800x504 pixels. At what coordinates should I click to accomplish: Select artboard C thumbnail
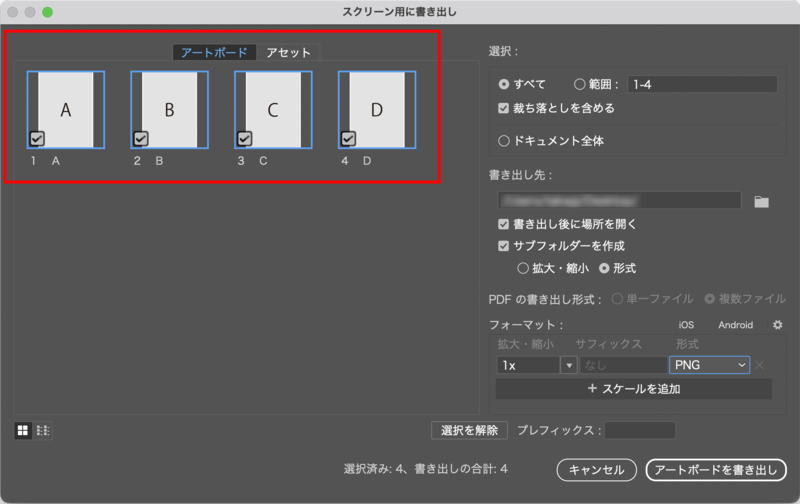pos(273,110)
